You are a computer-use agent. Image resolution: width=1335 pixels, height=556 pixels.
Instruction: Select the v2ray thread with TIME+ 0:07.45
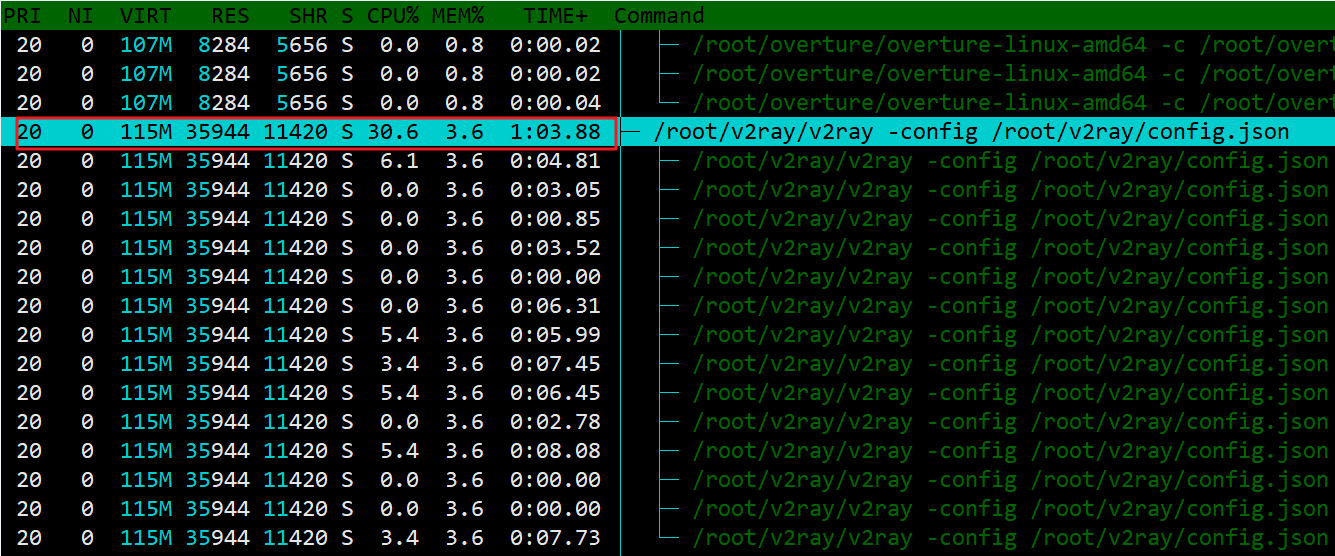click(667, 364)
